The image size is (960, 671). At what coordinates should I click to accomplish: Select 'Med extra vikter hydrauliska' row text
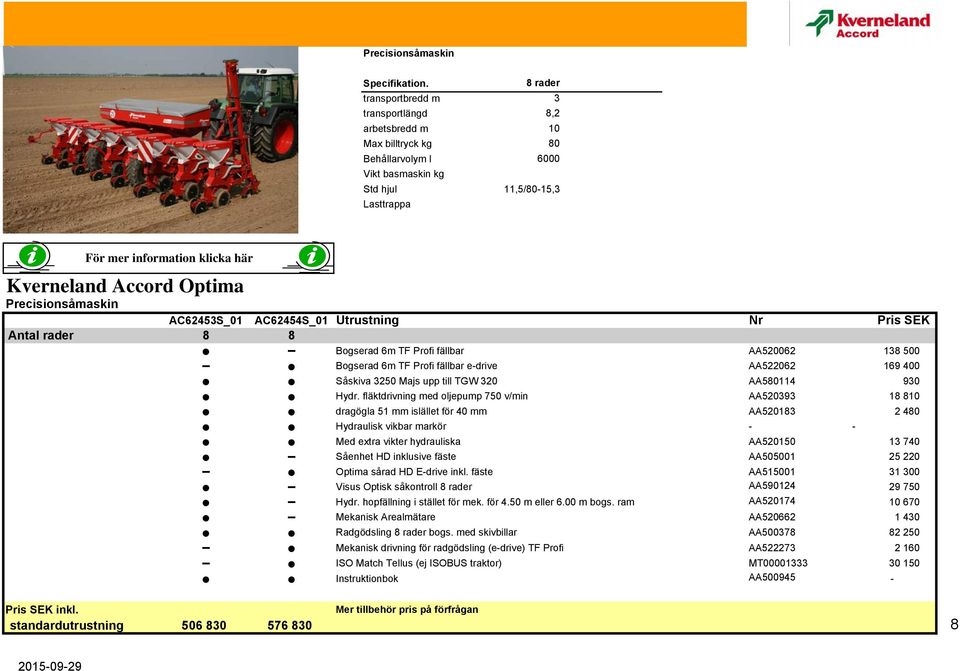coord(398,441)
